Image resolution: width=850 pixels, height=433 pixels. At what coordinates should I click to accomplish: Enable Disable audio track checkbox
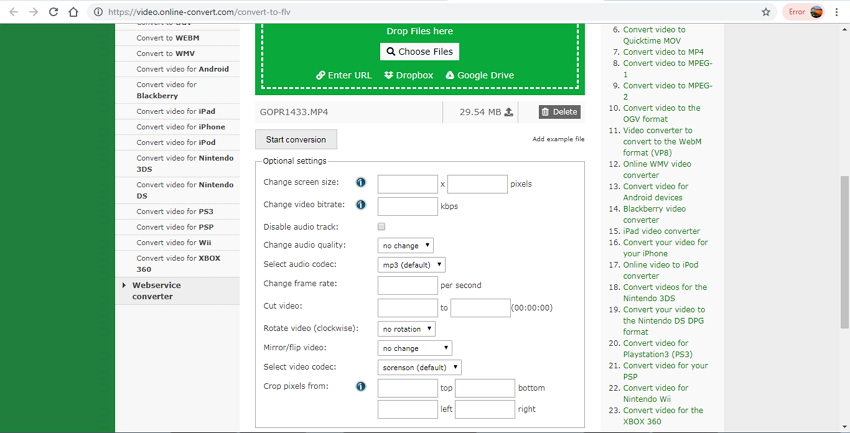(x=381, y=227)
